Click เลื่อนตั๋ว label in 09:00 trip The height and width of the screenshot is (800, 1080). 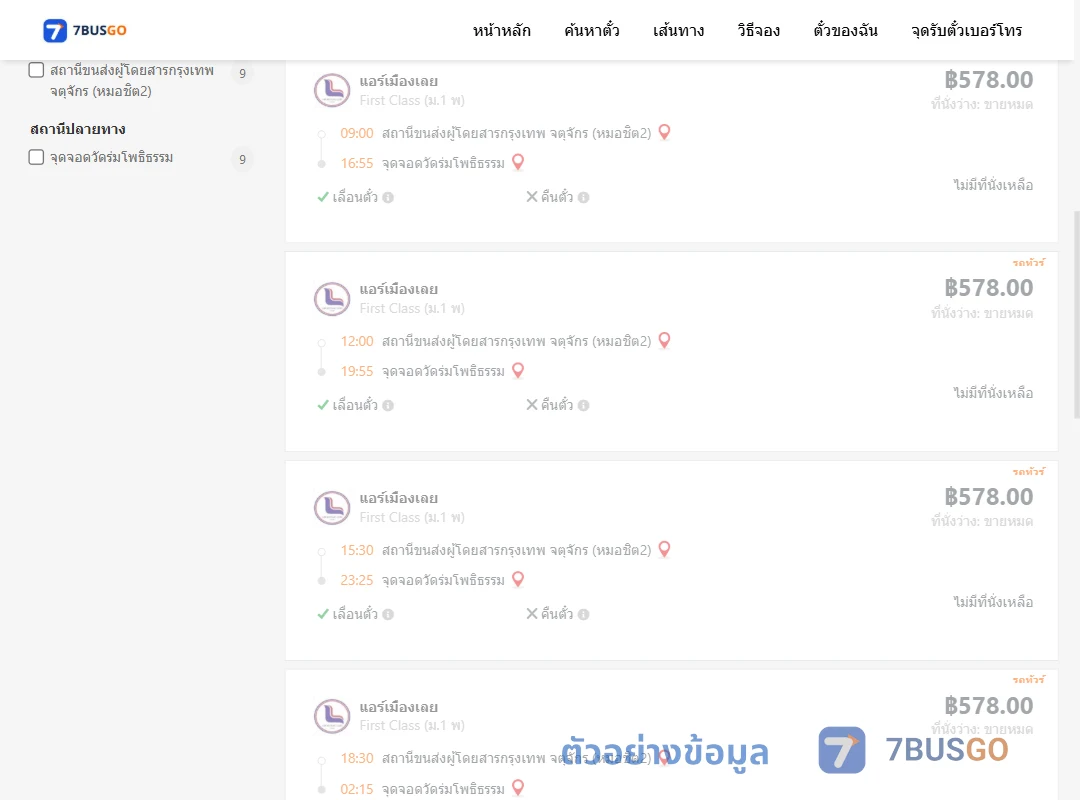355,197
